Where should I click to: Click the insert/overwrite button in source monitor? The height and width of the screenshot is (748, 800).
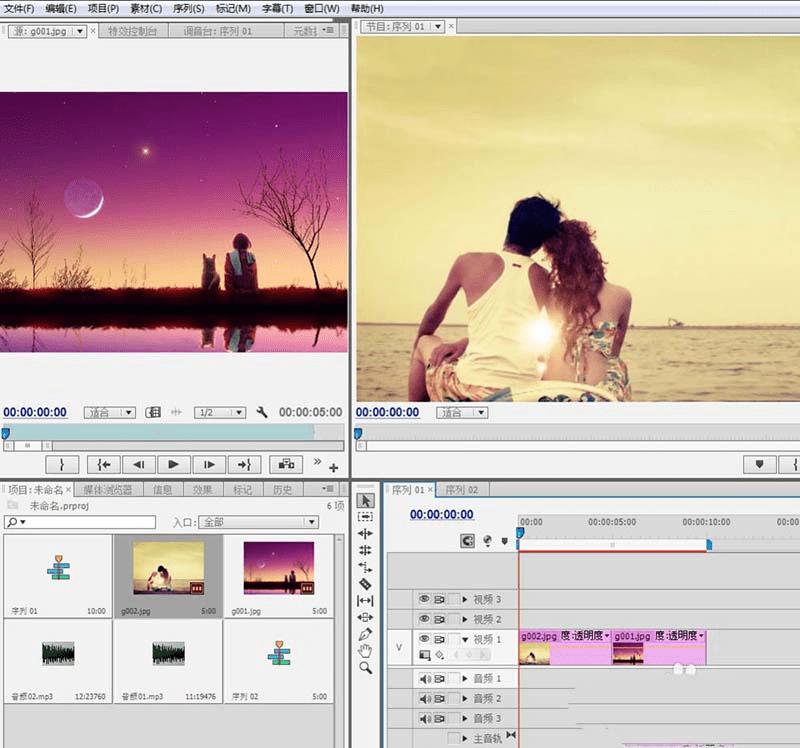(286, 464)
